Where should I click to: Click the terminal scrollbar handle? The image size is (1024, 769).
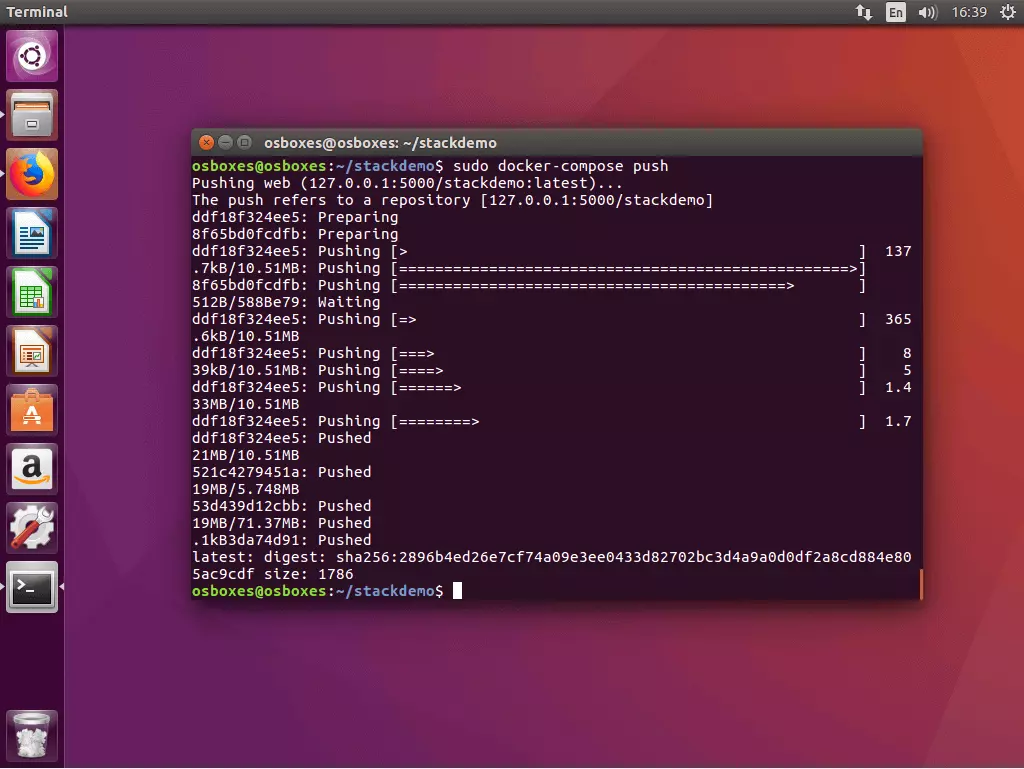click(921, 584)
